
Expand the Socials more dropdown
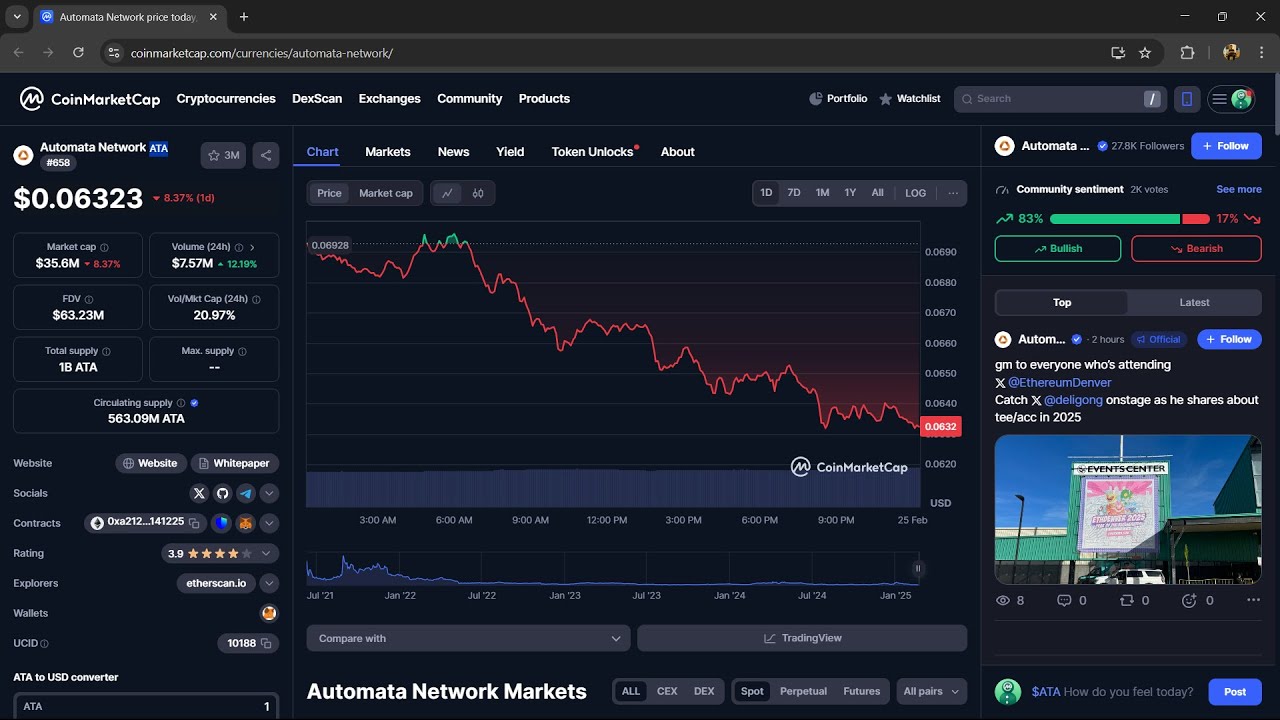pyautogui.click(x=269, y=493)
